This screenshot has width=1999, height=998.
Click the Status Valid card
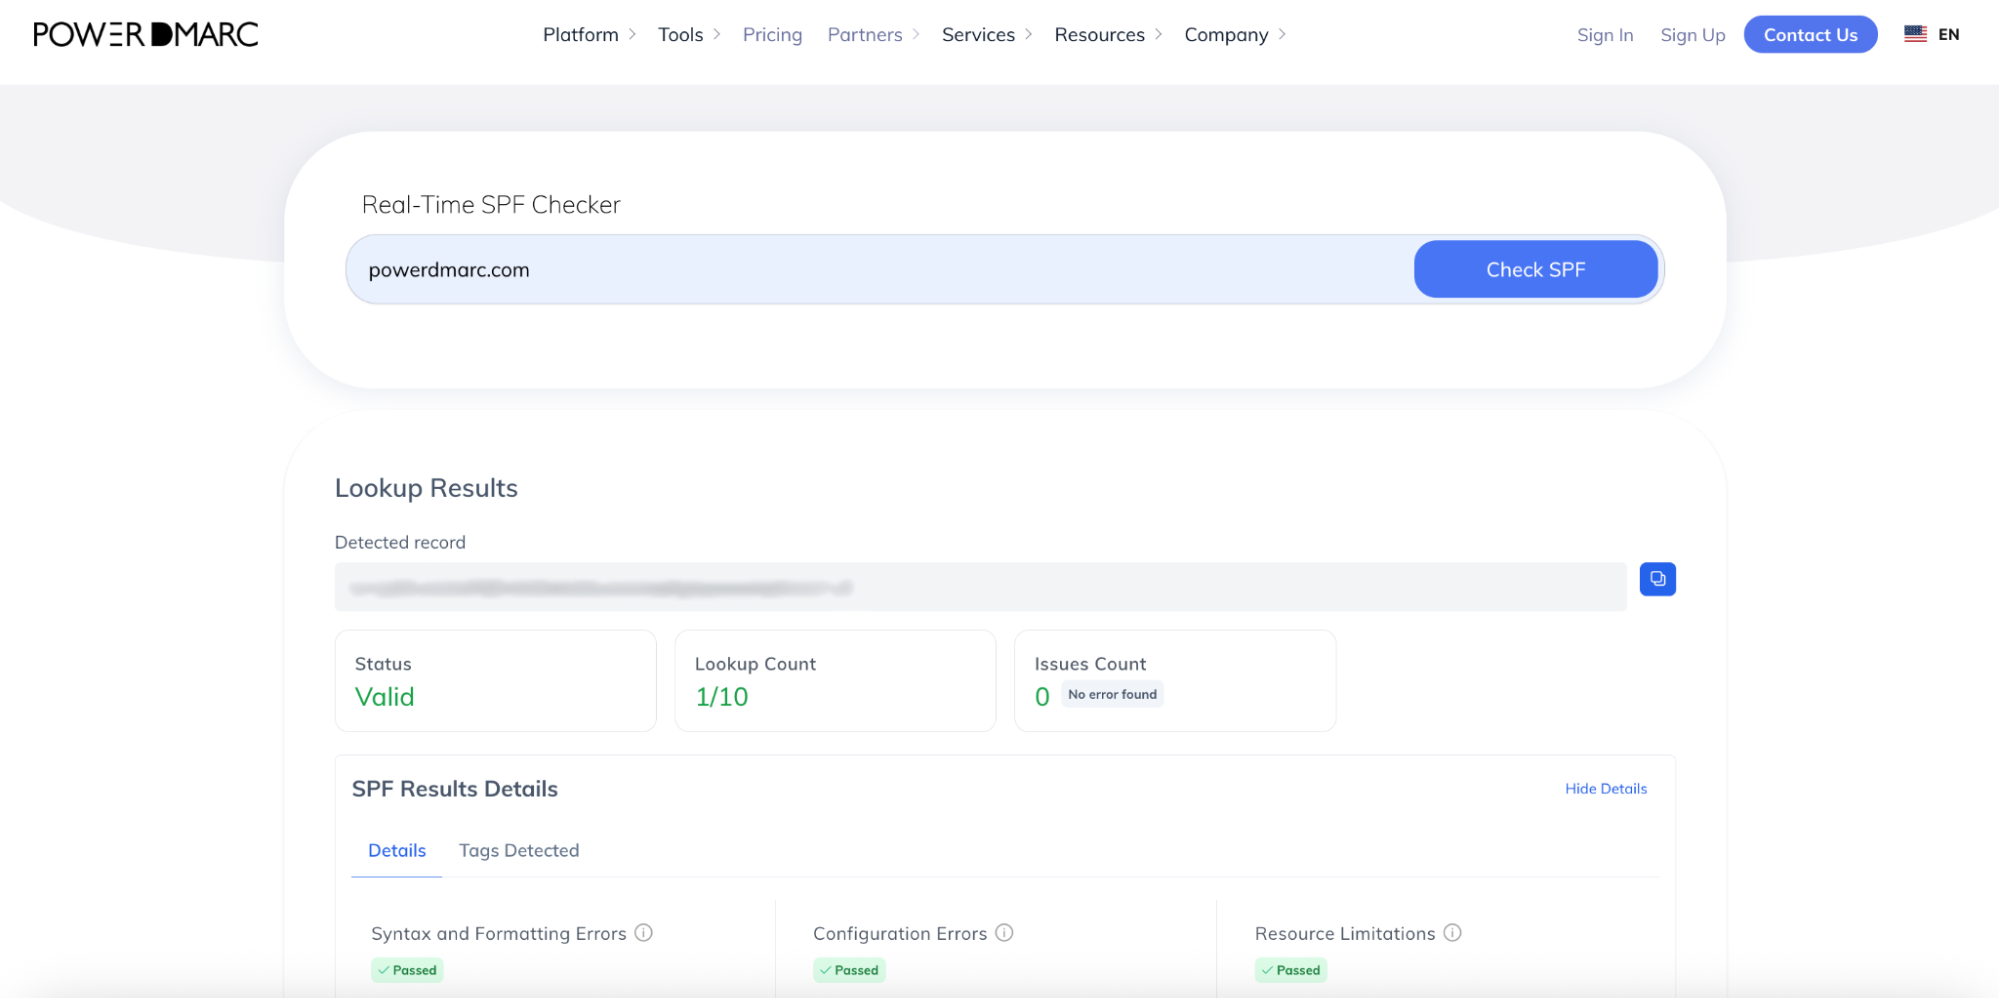(x=495, y=680)
